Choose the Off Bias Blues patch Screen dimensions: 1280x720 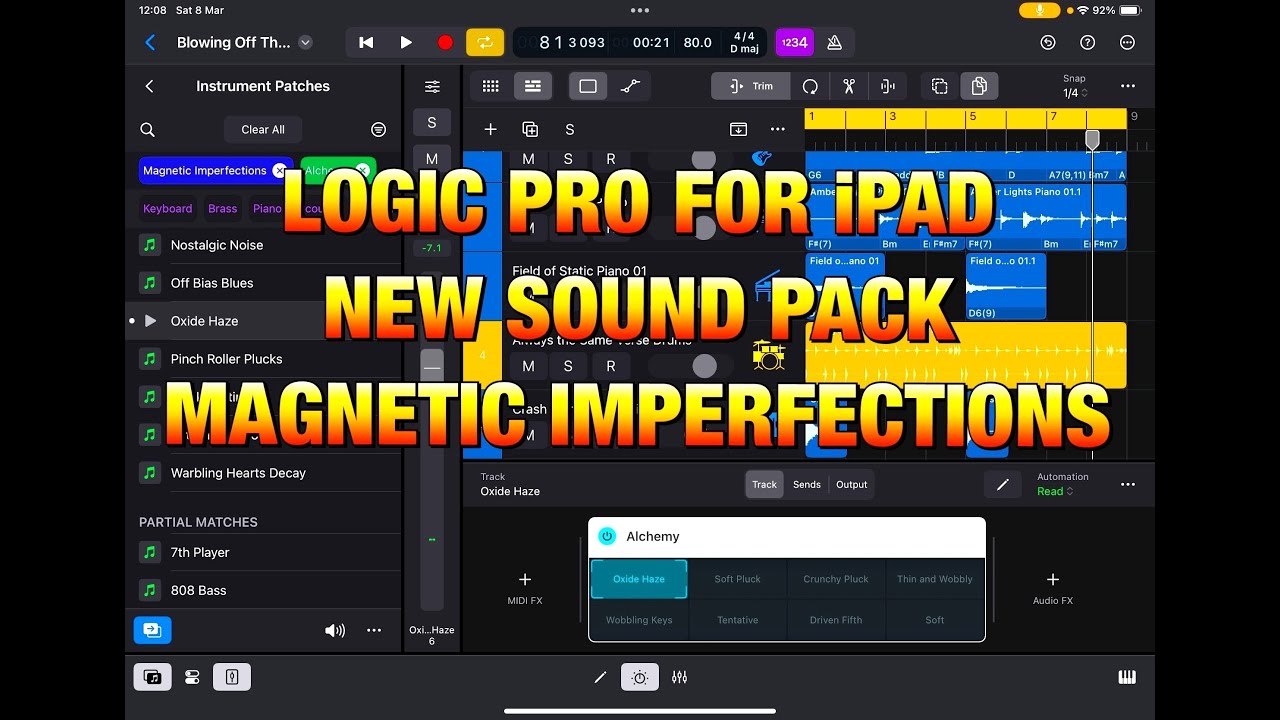click(263, 283)
